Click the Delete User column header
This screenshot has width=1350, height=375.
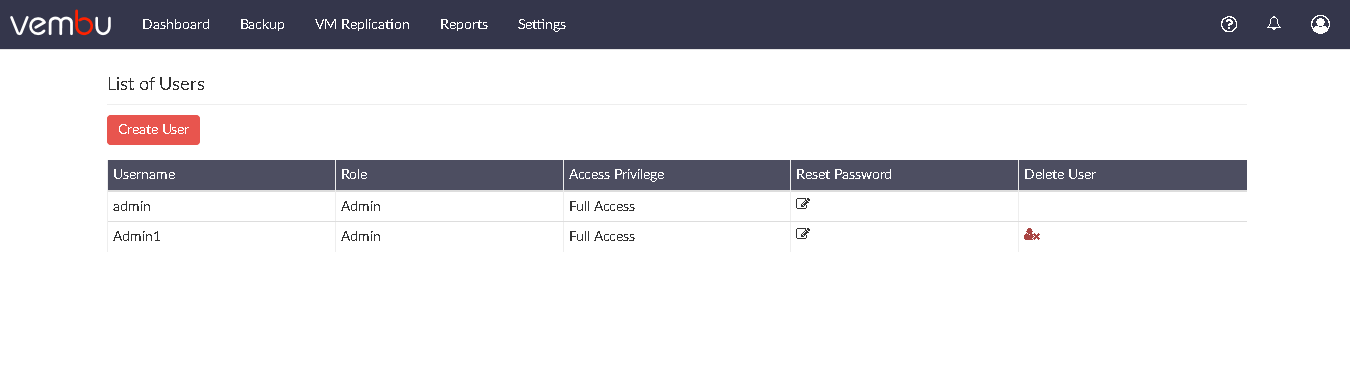point(1133,174)
